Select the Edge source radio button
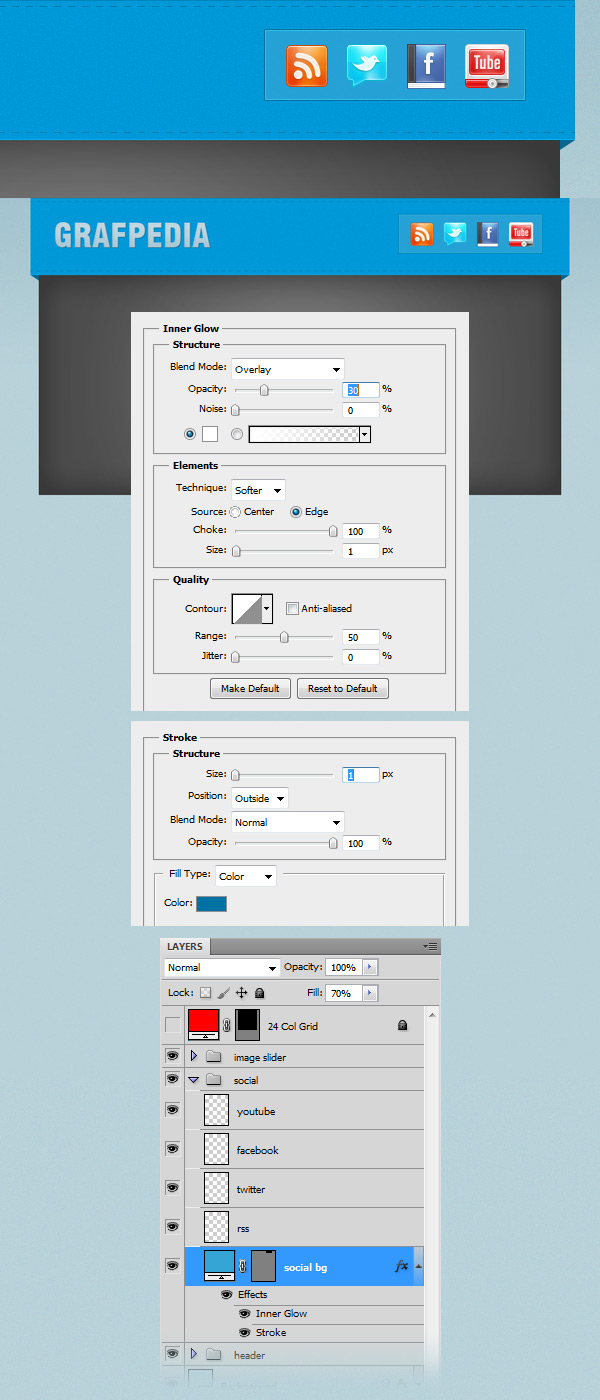 pos(296,512)
